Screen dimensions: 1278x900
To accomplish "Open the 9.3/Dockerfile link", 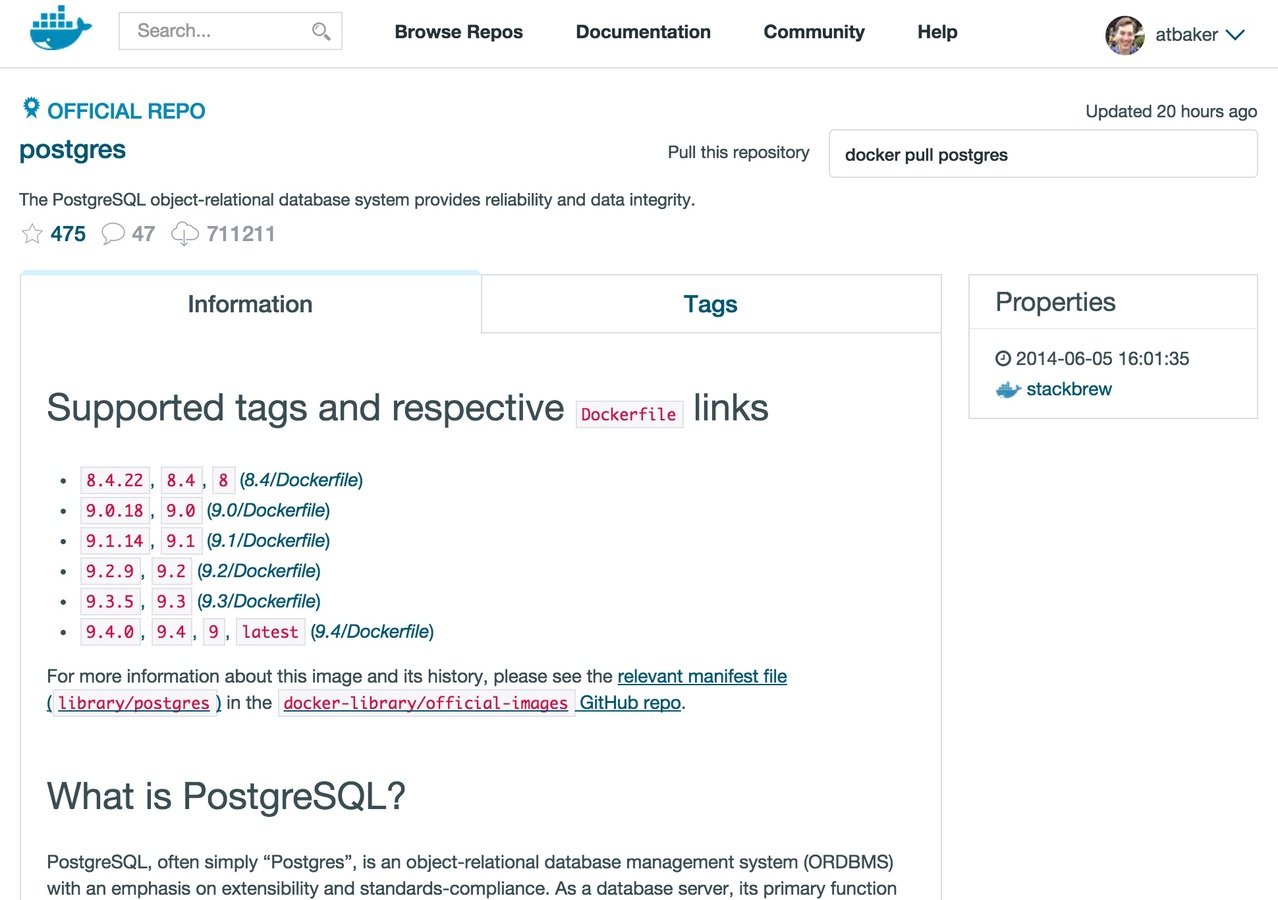I will click(x=258, y=601).
